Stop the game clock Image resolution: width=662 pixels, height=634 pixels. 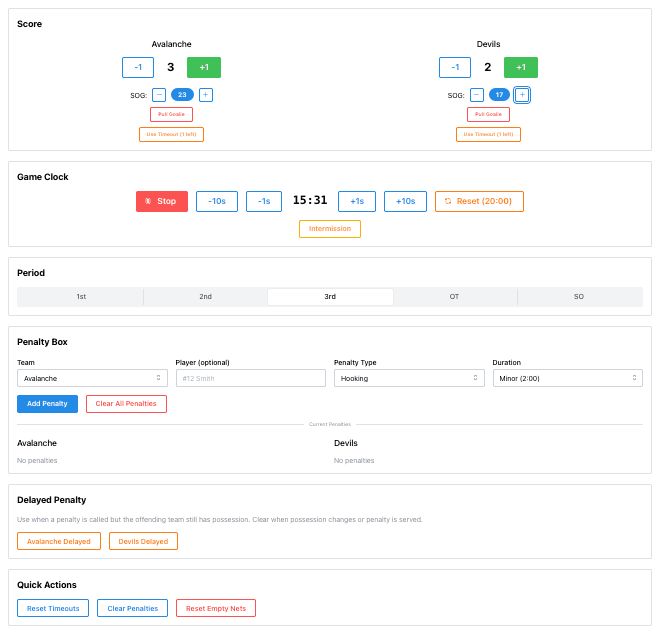162,201
